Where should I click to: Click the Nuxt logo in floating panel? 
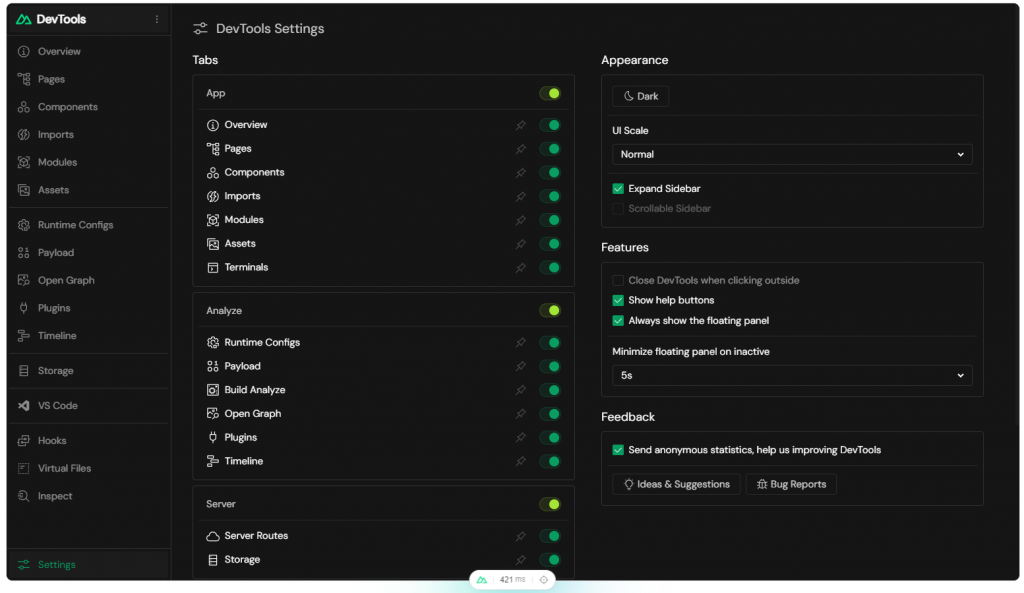482,580
